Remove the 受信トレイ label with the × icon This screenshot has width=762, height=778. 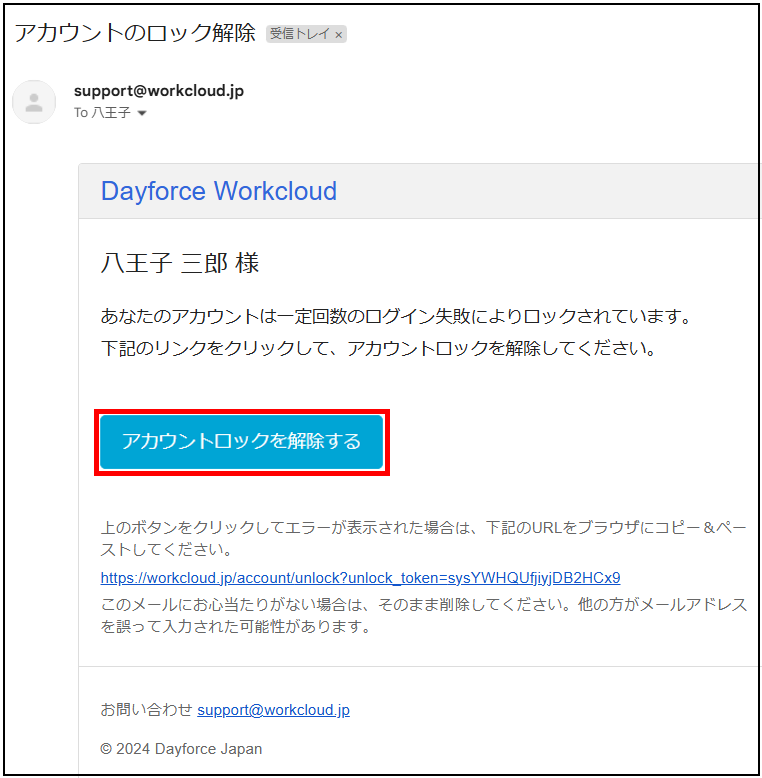pyautogui.click(x=338, y=34)
